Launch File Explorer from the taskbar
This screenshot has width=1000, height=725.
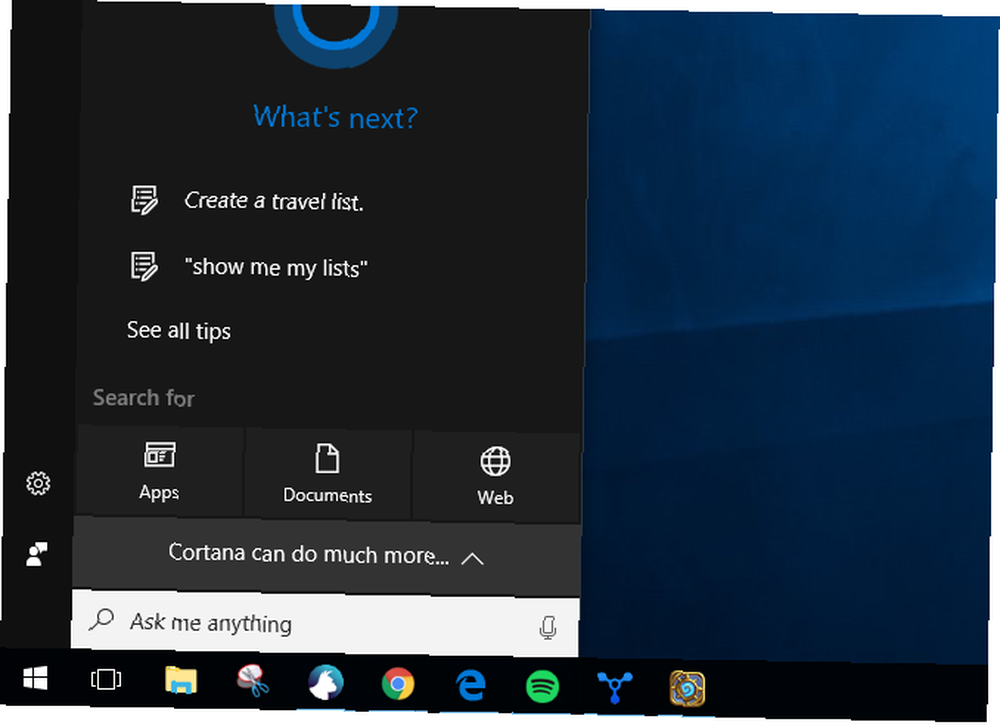[181, 680]
